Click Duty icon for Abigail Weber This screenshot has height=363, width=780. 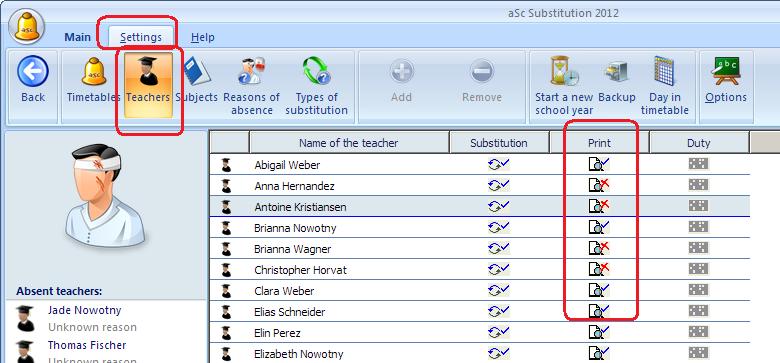tap(698, 164)
